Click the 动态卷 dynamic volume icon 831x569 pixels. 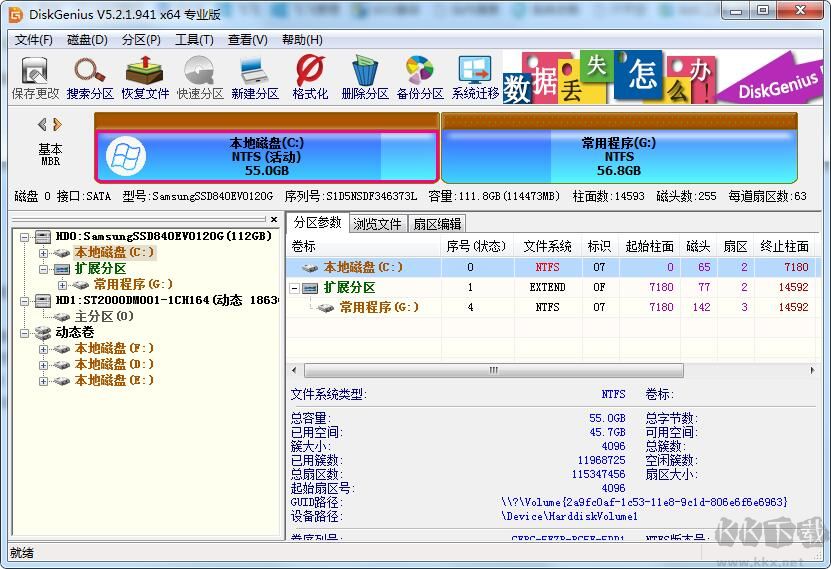42,333
